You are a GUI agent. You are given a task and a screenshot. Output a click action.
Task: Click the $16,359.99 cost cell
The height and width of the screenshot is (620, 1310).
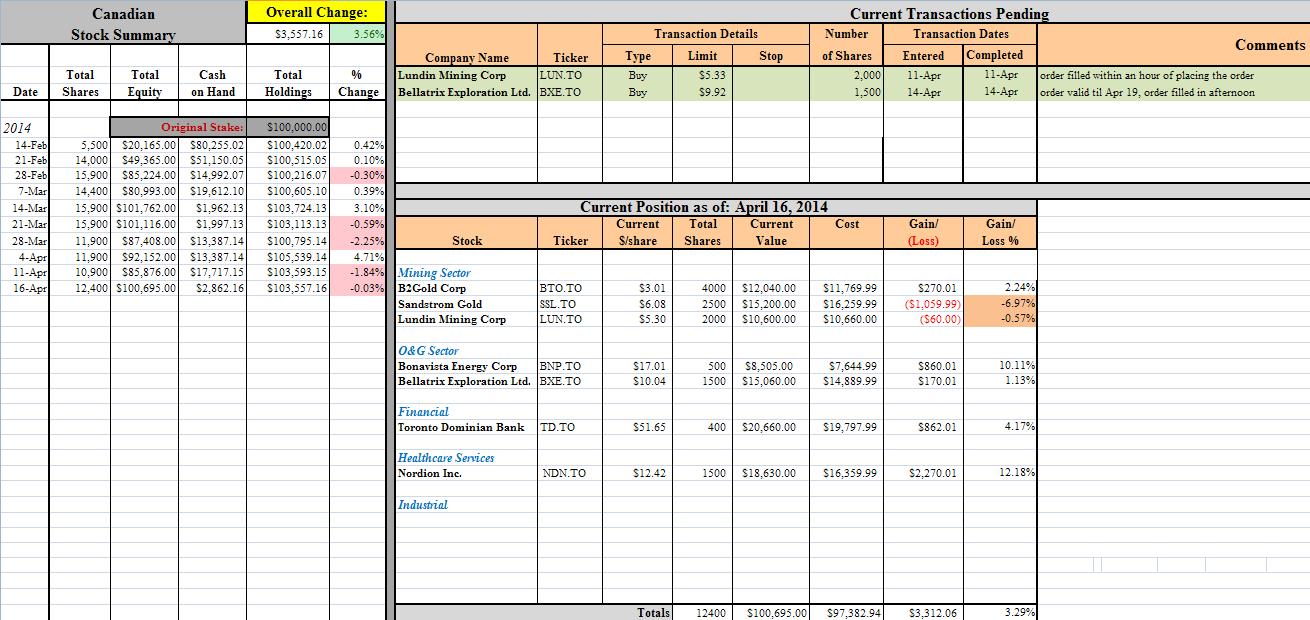847,473
